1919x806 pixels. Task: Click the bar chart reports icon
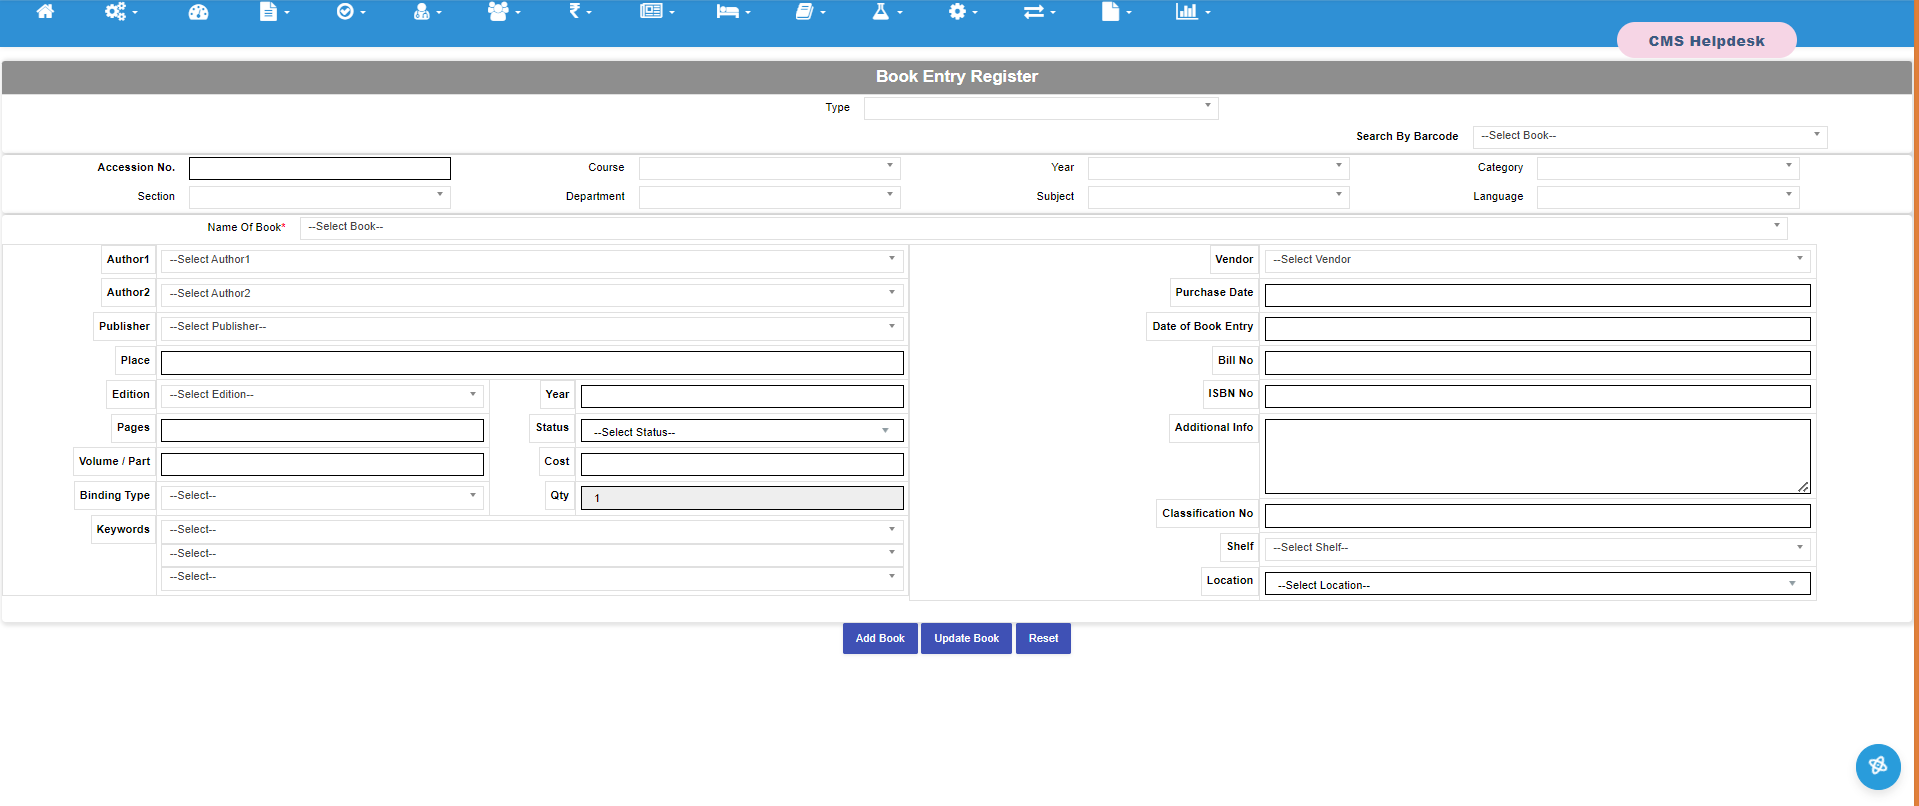coord(1192,12)
